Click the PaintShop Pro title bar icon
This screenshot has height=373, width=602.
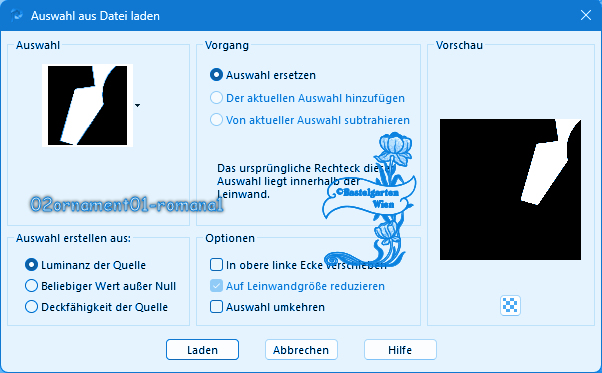click(17, 15)
